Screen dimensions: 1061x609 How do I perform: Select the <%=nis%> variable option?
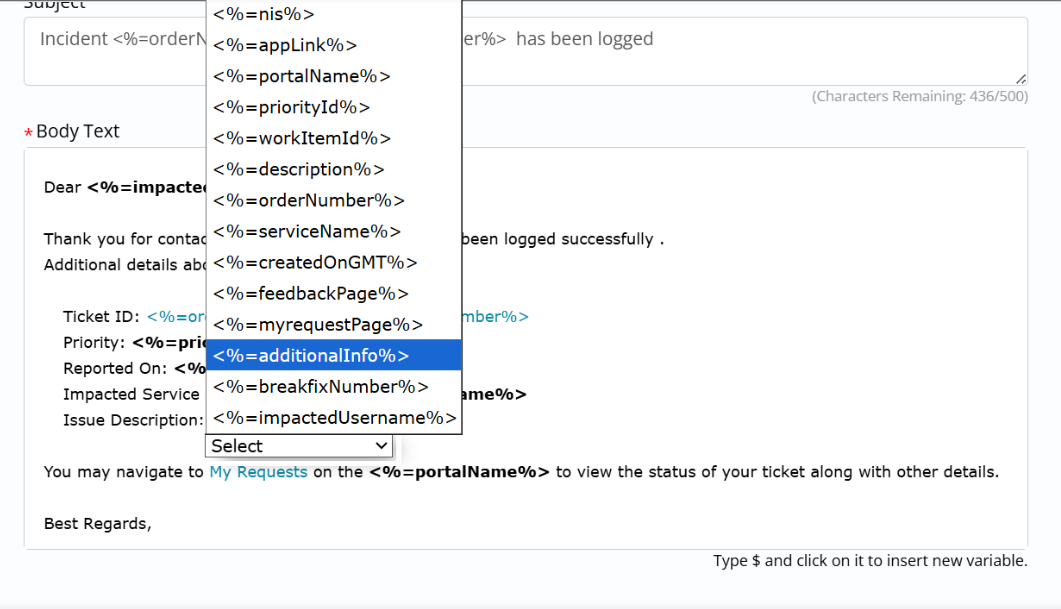[x=264, y=14]
